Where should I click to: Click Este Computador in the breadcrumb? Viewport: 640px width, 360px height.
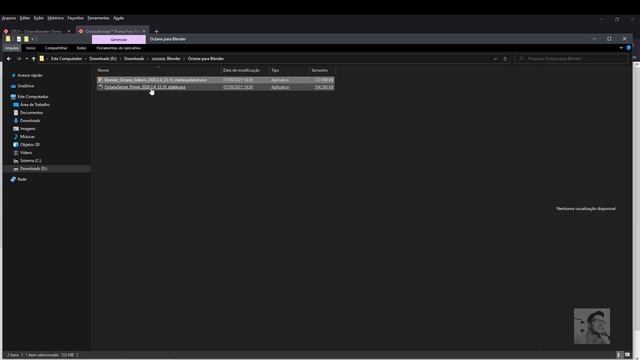[67, 59]
